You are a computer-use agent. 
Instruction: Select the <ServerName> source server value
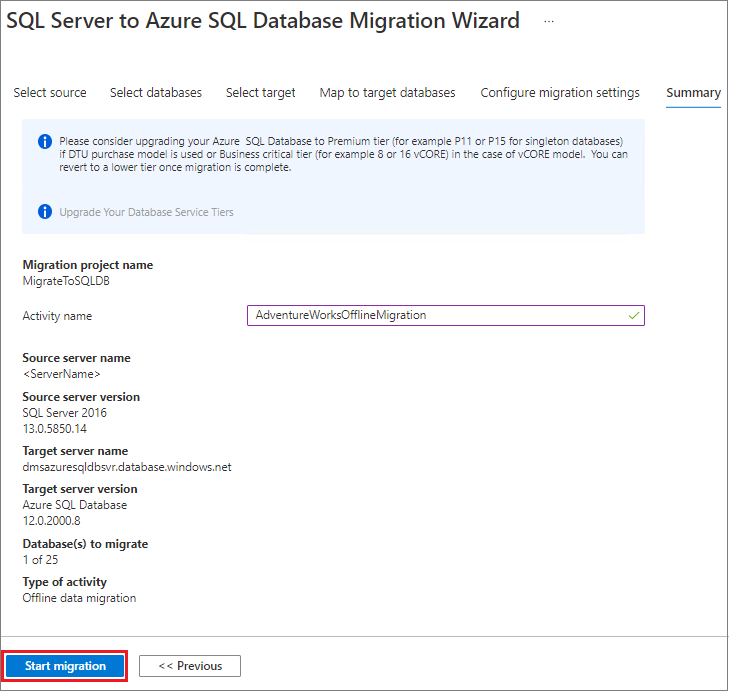[x=61, y=374]
